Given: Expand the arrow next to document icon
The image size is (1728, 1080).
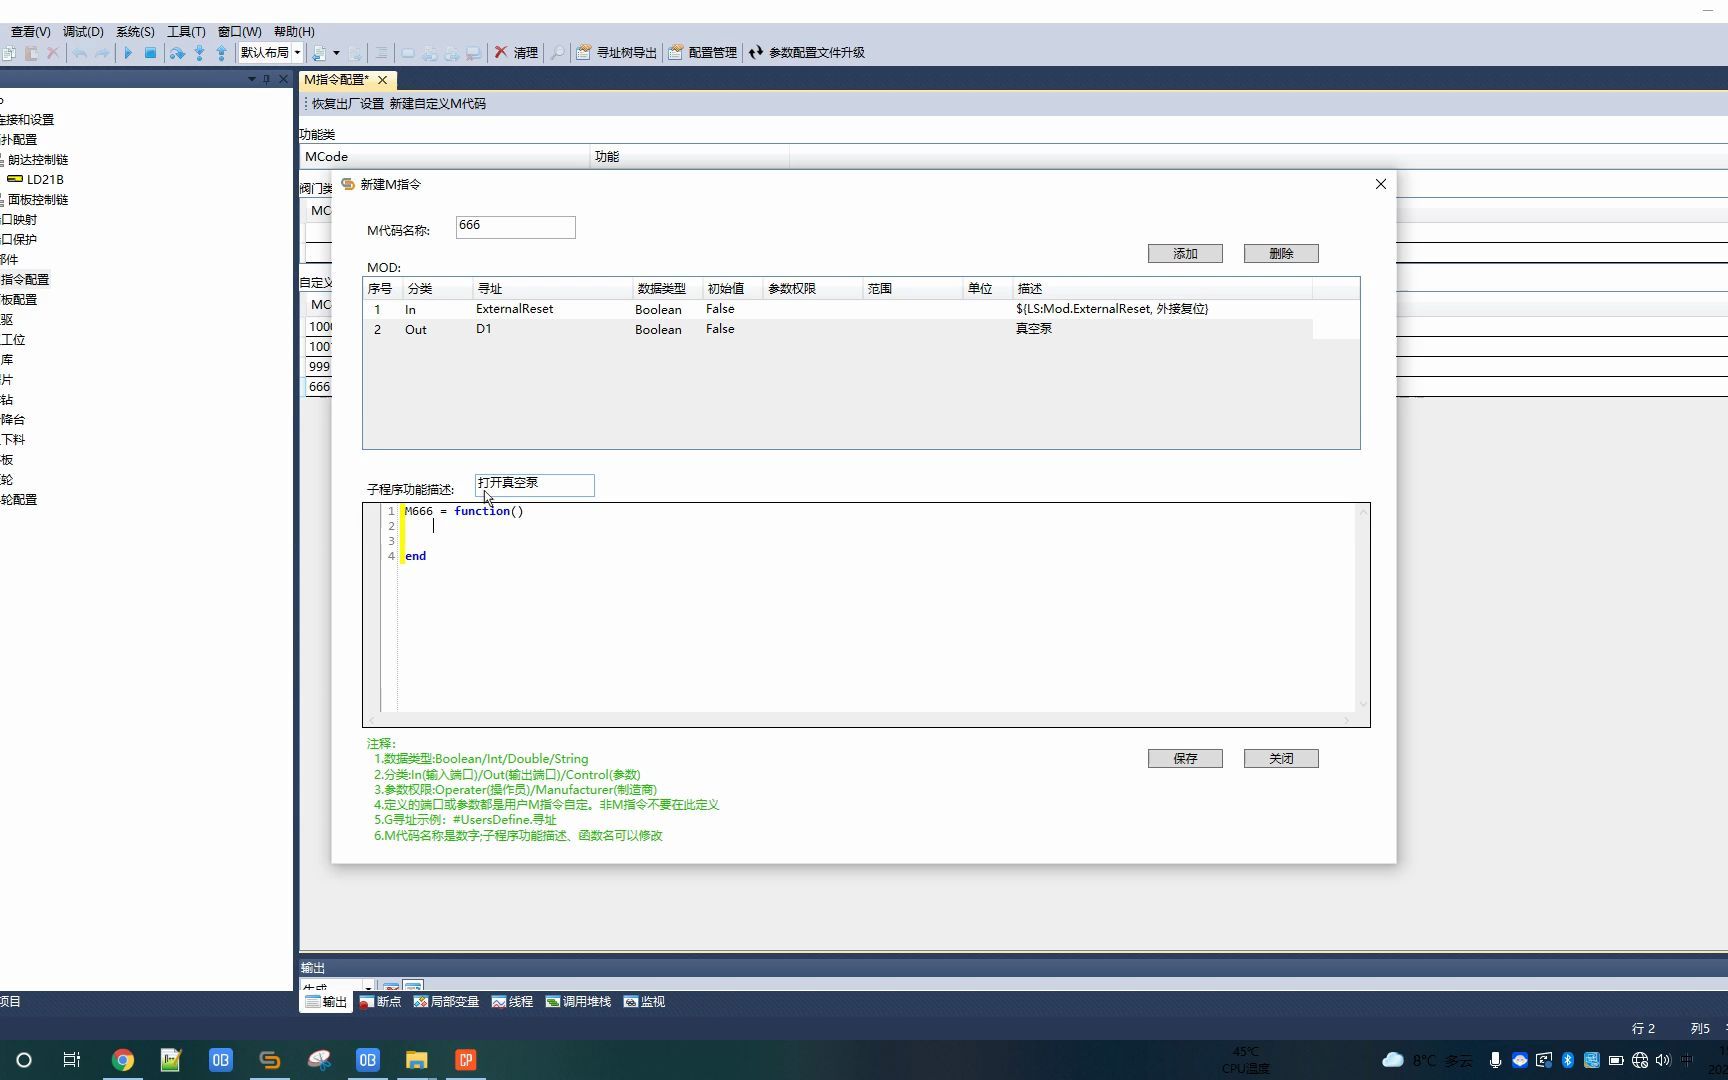Looking at the screenshot, I should [336, 52].
